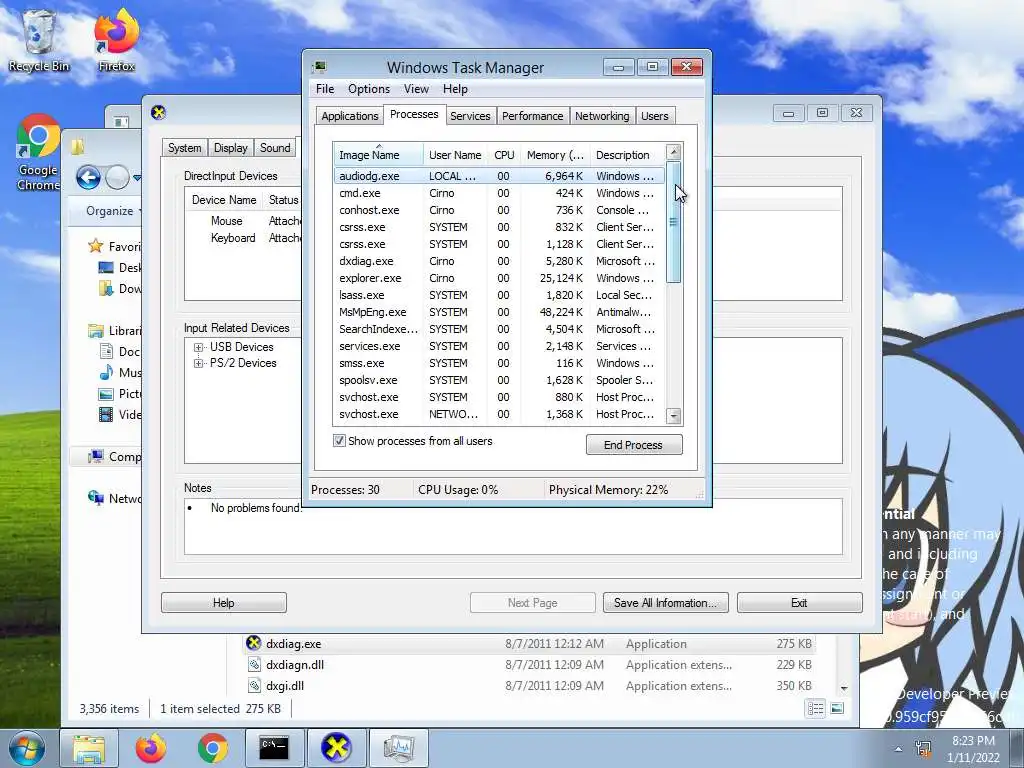The height and width of the screenshot is (768, 1024).
Task: Switch to Performance tab
Action: pyautogui.click(x=532, y=116)
